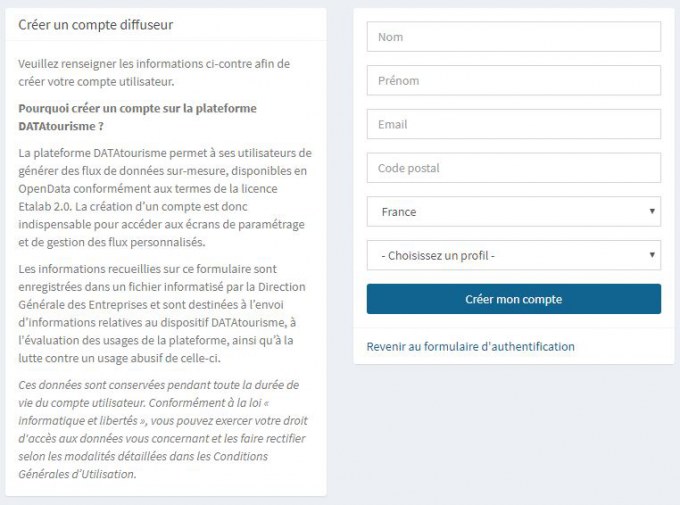This screenshot has width=680, height=505.
Task: Select the Email input box
Action: pos(513,125)
